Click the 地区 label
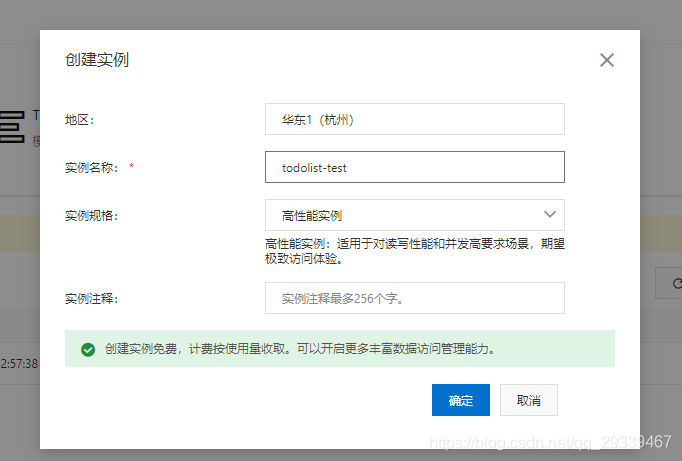This screenshot has width=682, height=461. pyautogui.click(x=80, y=120)
